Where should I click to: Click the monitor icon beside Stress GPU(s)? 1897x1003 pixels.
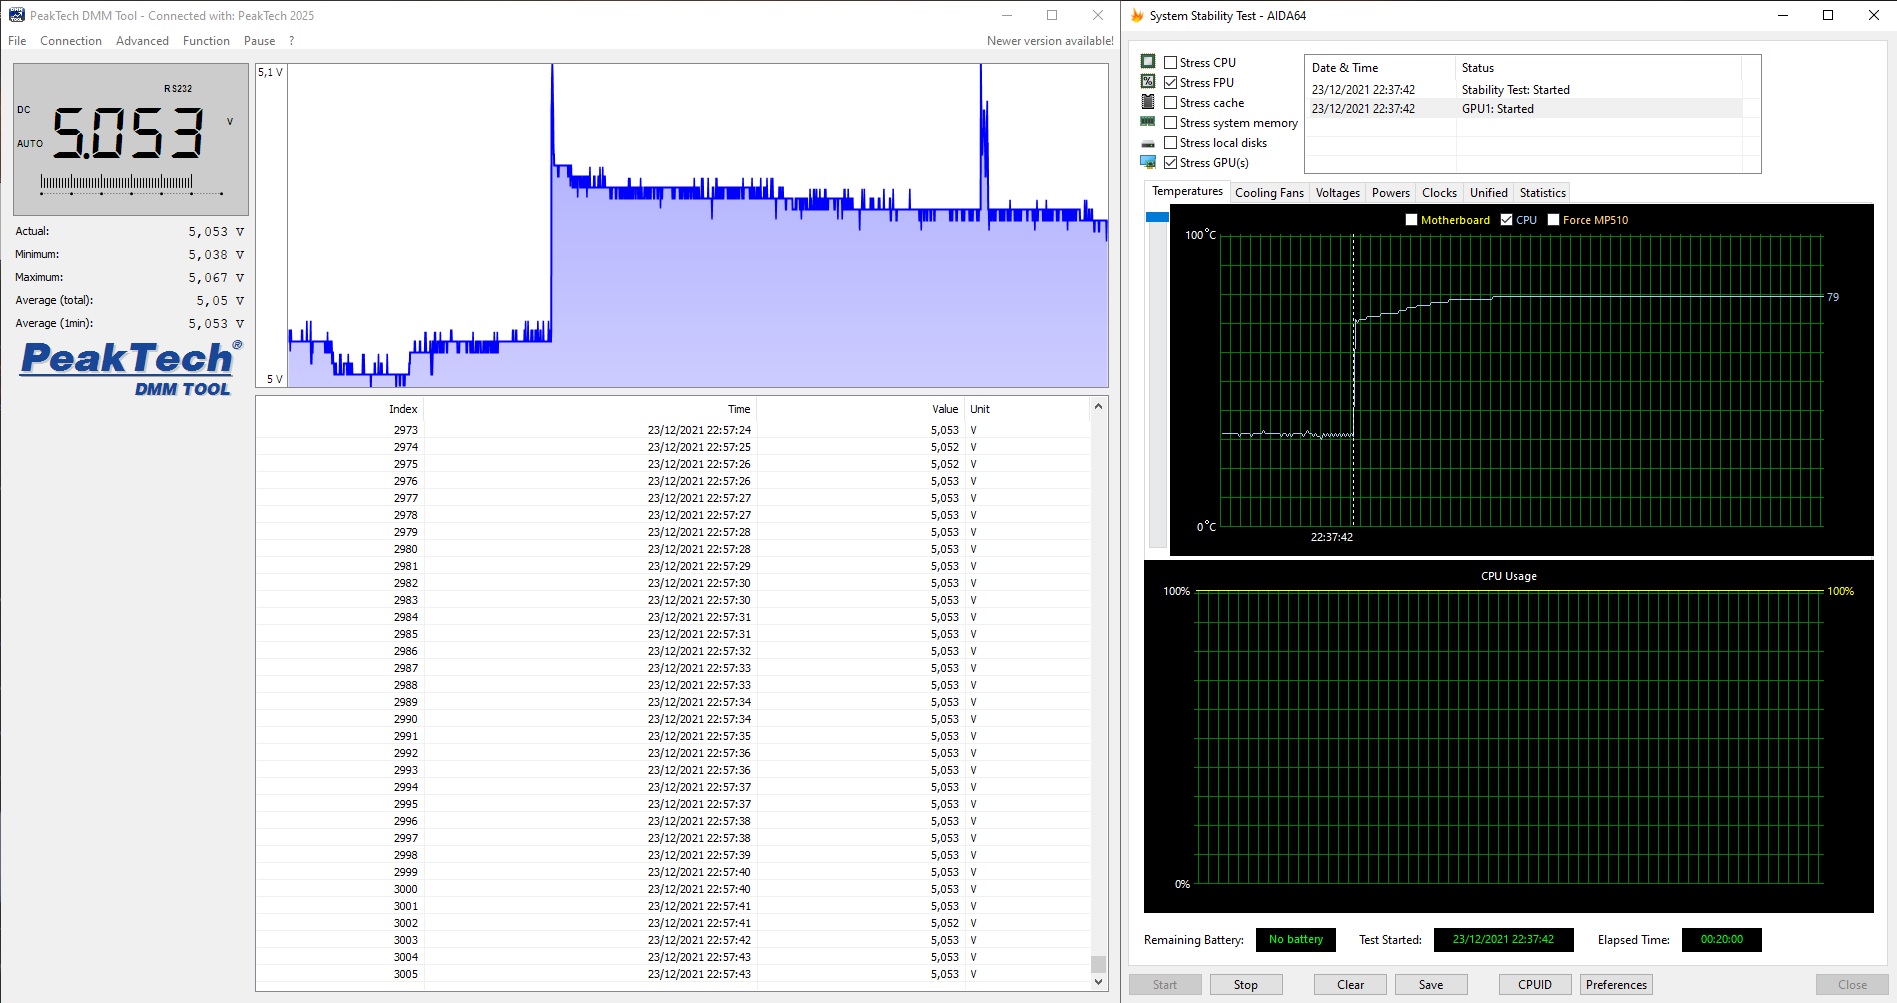click(1148, 163)
